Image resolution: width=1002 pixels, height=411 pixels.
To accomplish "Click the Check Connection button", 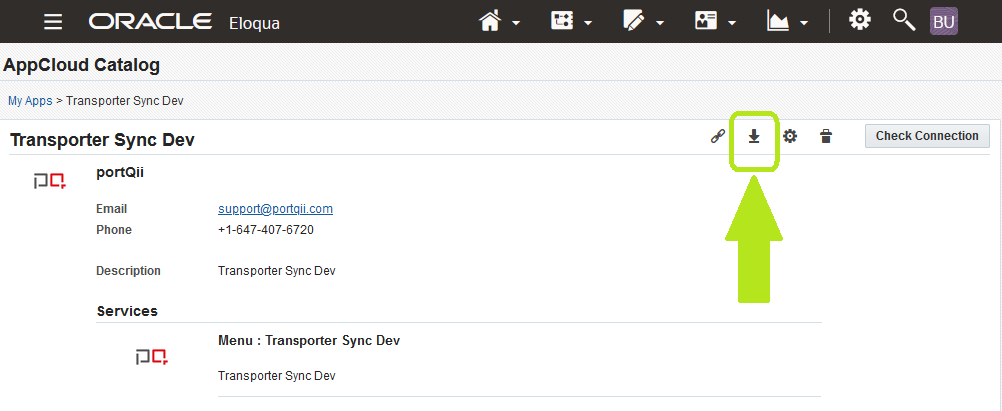I will 927,136.
